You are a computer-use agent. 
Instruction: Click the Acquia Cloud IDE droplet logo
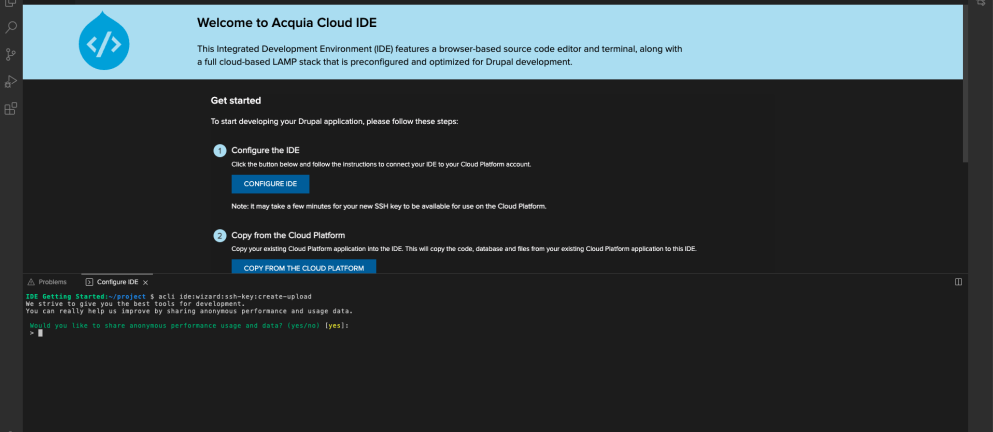(x=104, y=42)
